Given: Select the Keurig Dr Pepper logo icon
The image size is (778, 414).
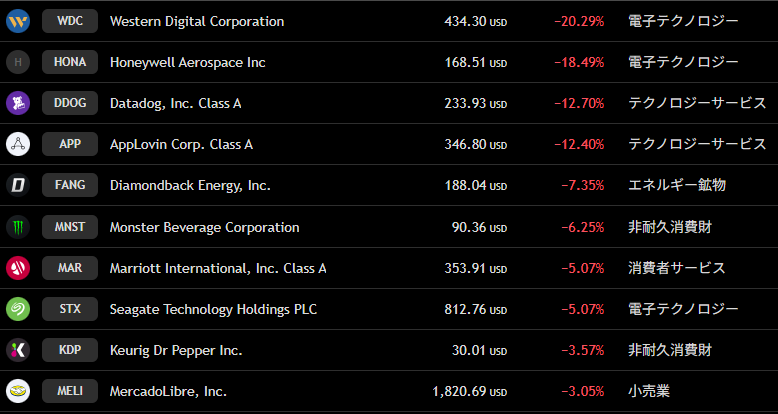Looking at the screenshot, I should pos(18,350).
